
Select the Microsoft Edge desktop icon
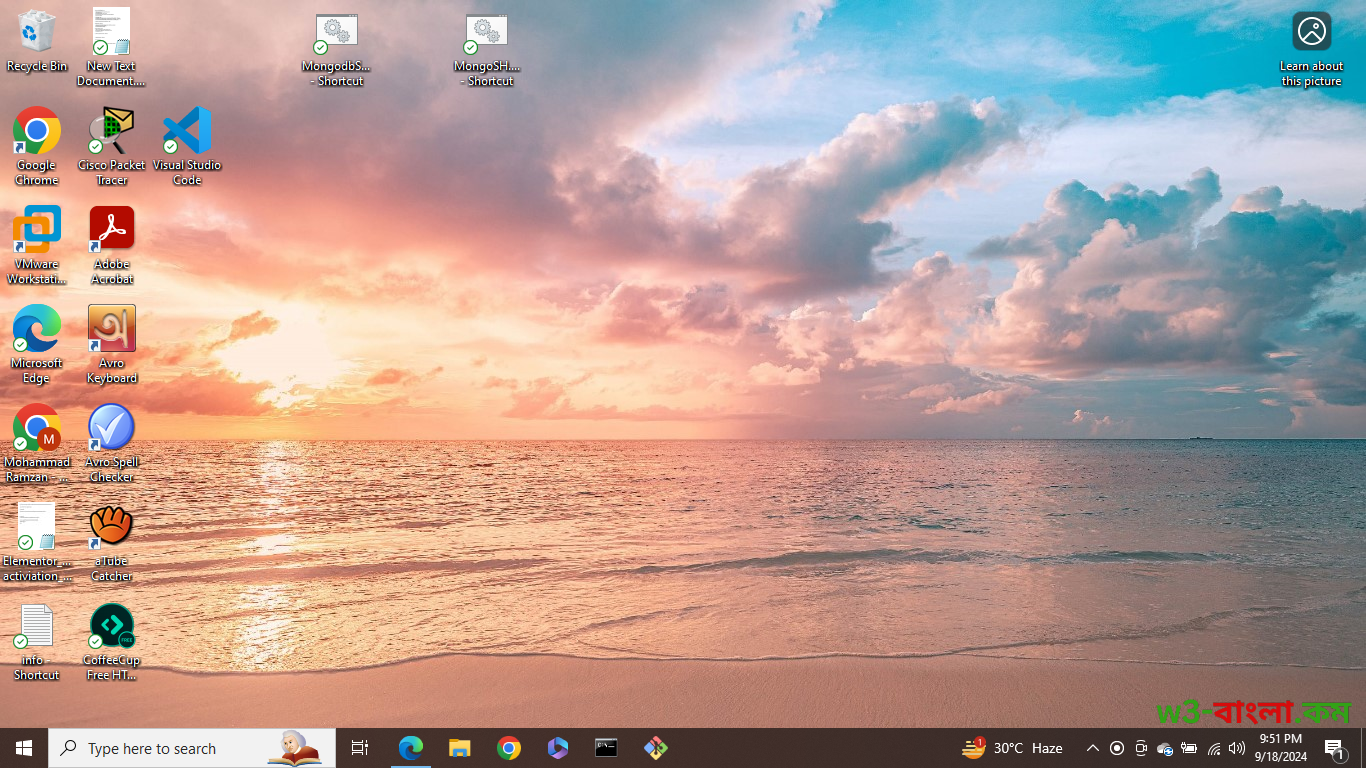point(37,344)
